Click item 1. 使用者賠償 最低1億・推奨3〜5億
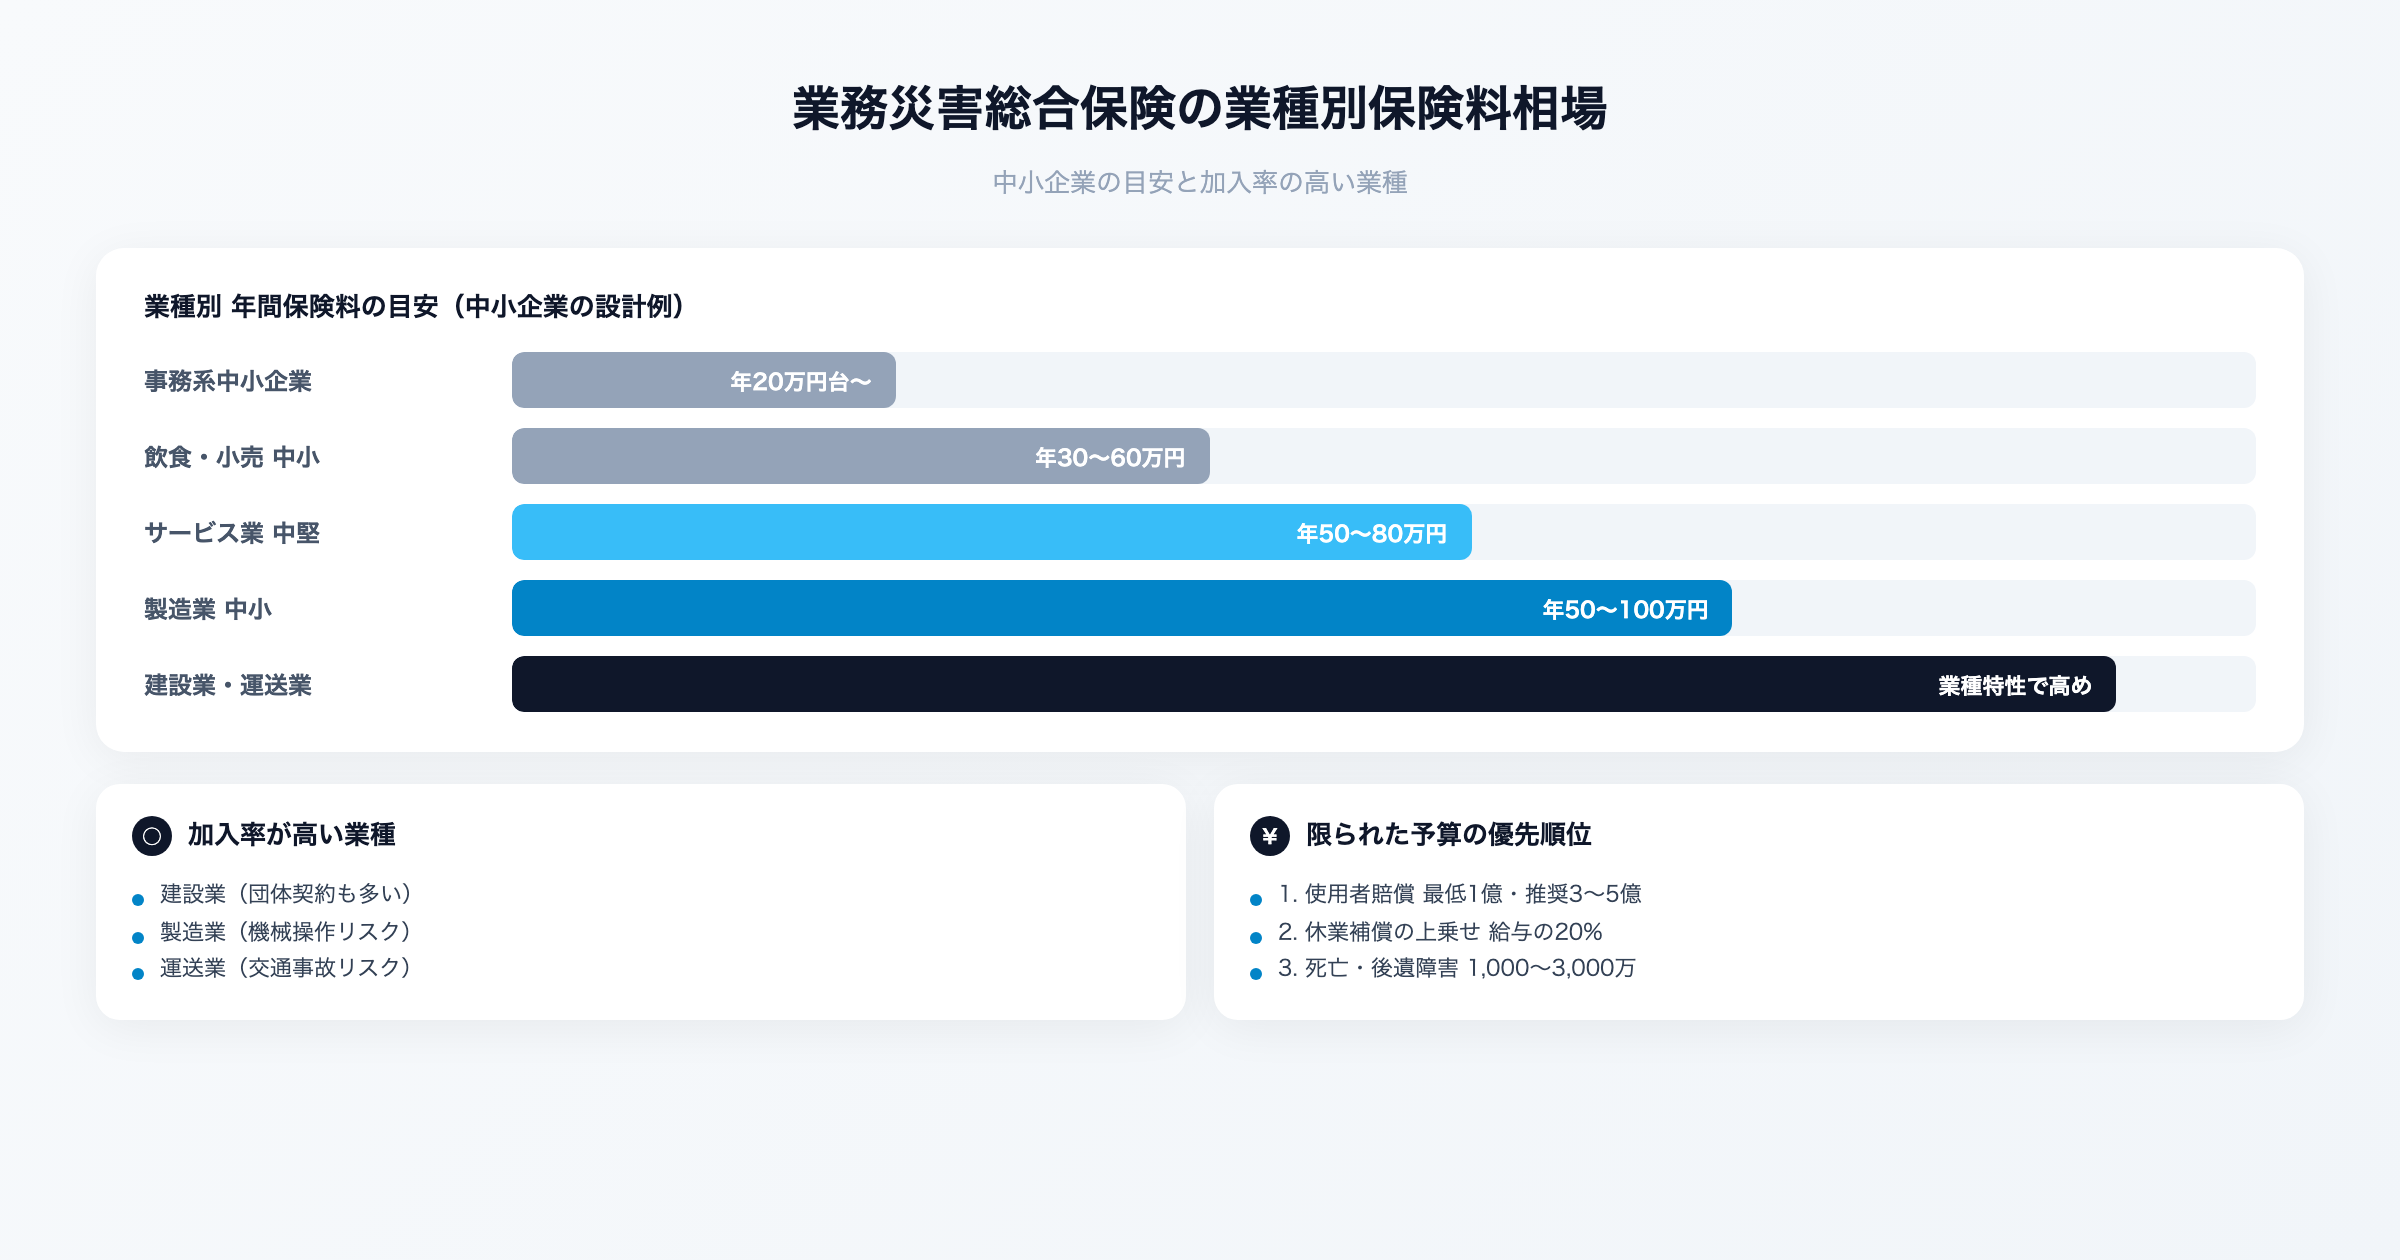The image size is (2400, 1260). [1460, 894]
